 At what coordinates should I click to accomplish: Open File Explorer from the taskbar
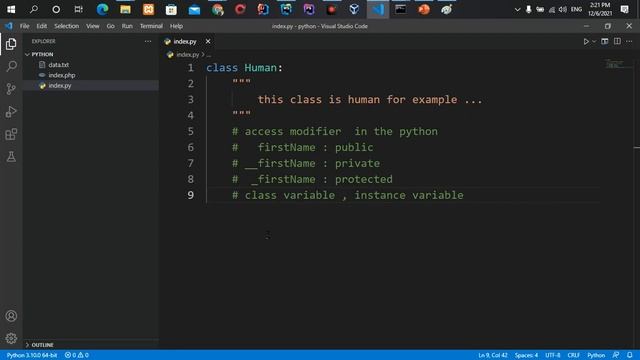pos(125,9)
